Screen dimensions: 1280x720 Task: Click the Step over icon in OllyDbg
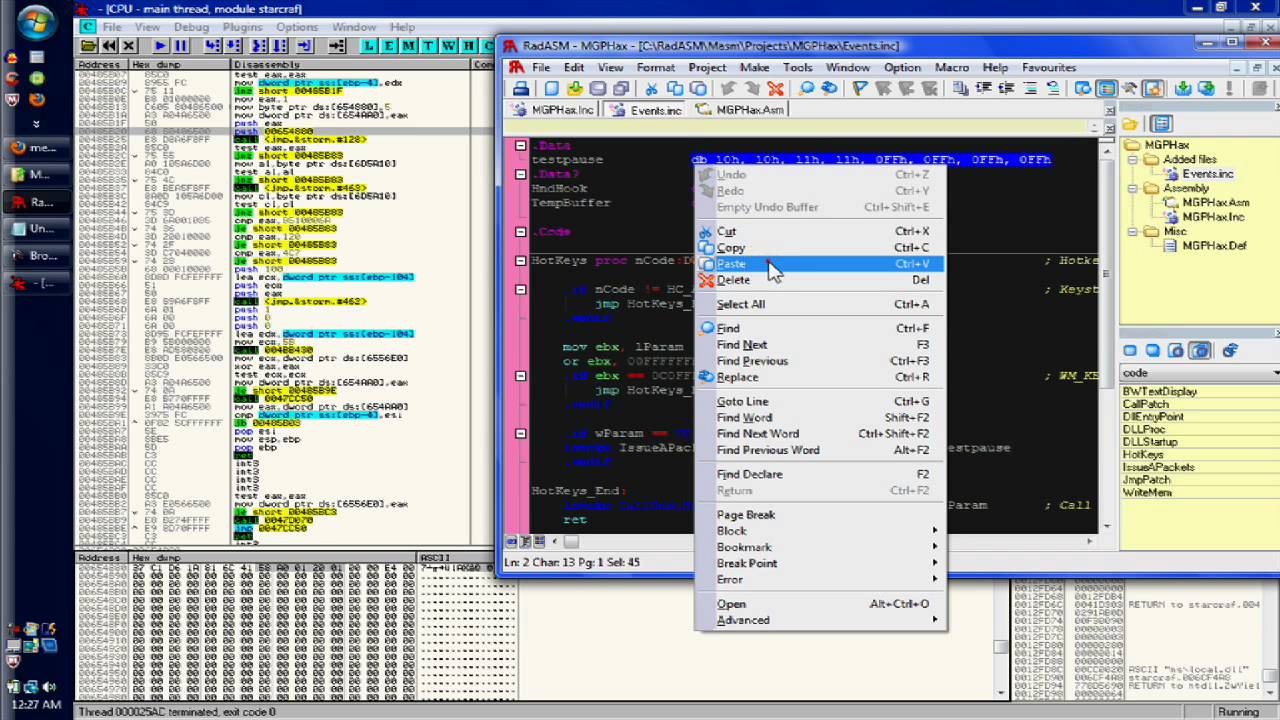(232, 46)
